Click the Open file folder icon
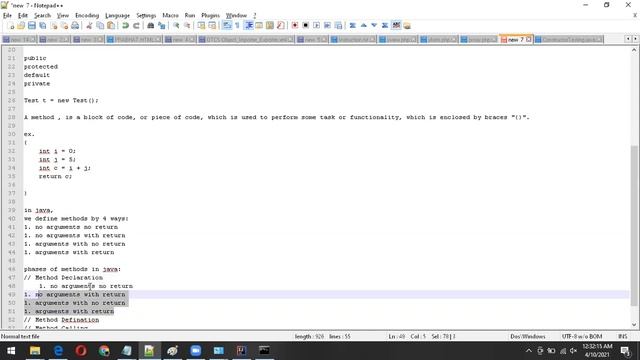The image size is (640, 360). 21,26
